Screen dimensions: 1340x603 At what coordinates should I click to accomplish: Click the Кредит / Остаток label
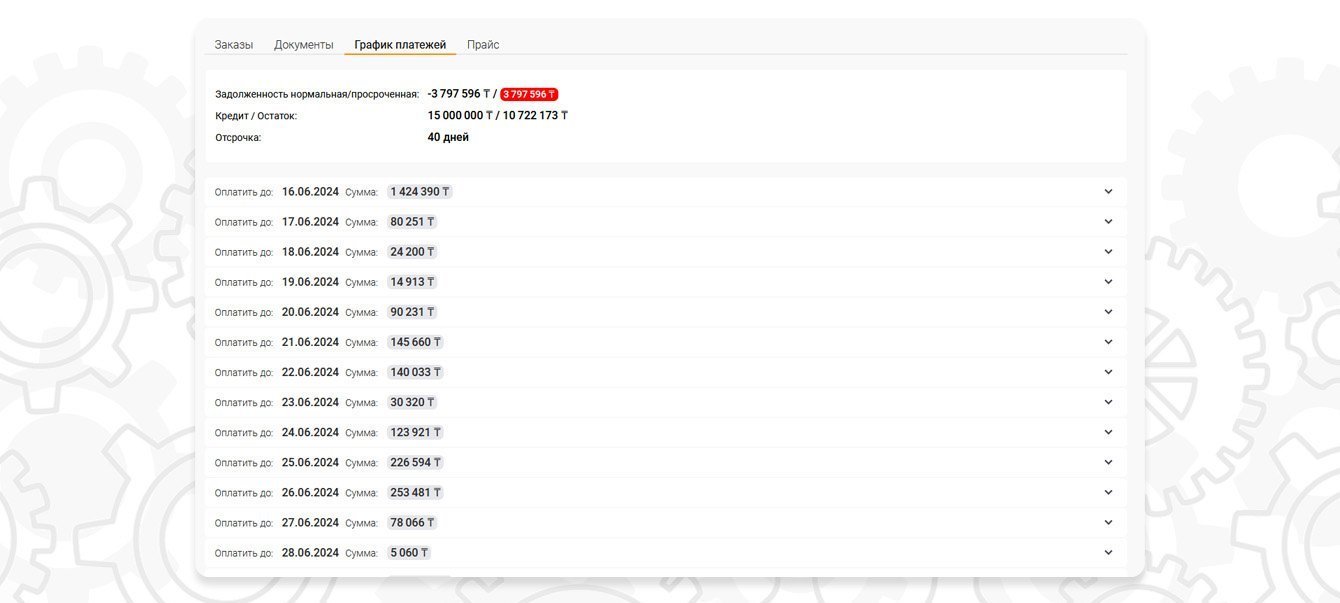tap(256, 116)
